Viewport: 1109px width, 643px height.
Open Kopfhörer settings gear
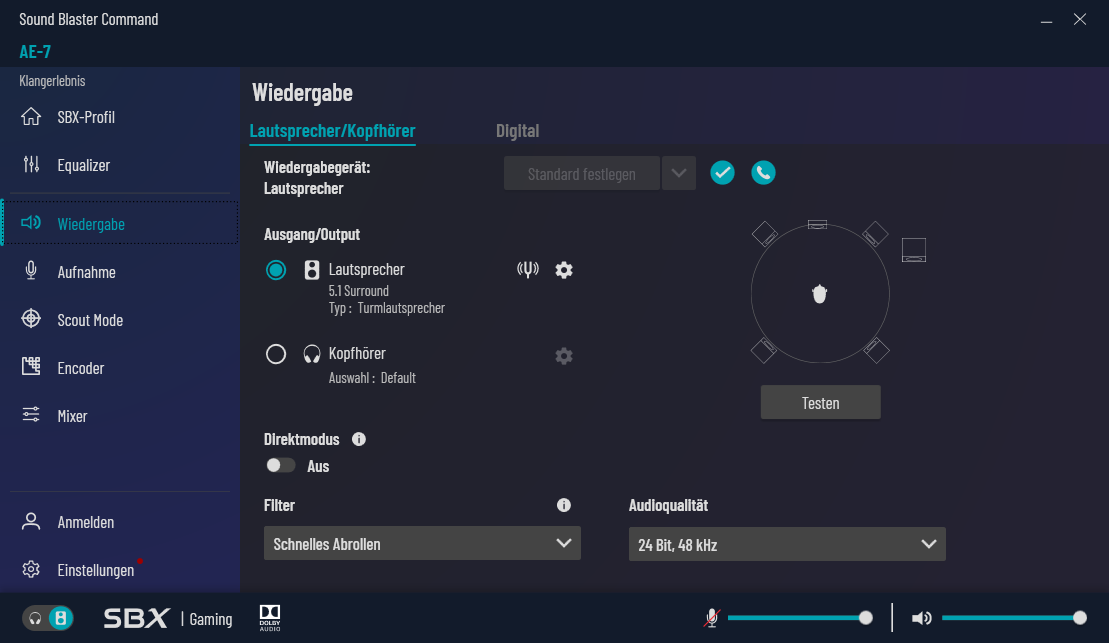pos(564,356)
